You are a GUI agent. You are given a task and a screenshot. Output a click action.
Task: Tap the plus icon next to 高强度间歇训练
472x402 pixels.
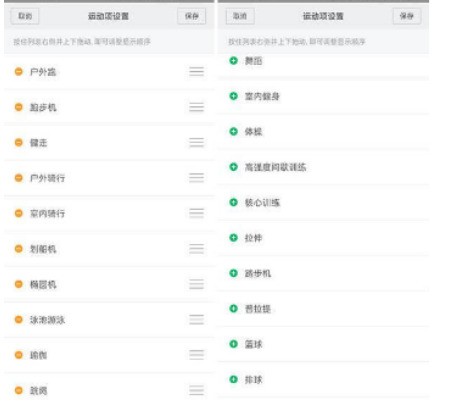coord(234,167)
